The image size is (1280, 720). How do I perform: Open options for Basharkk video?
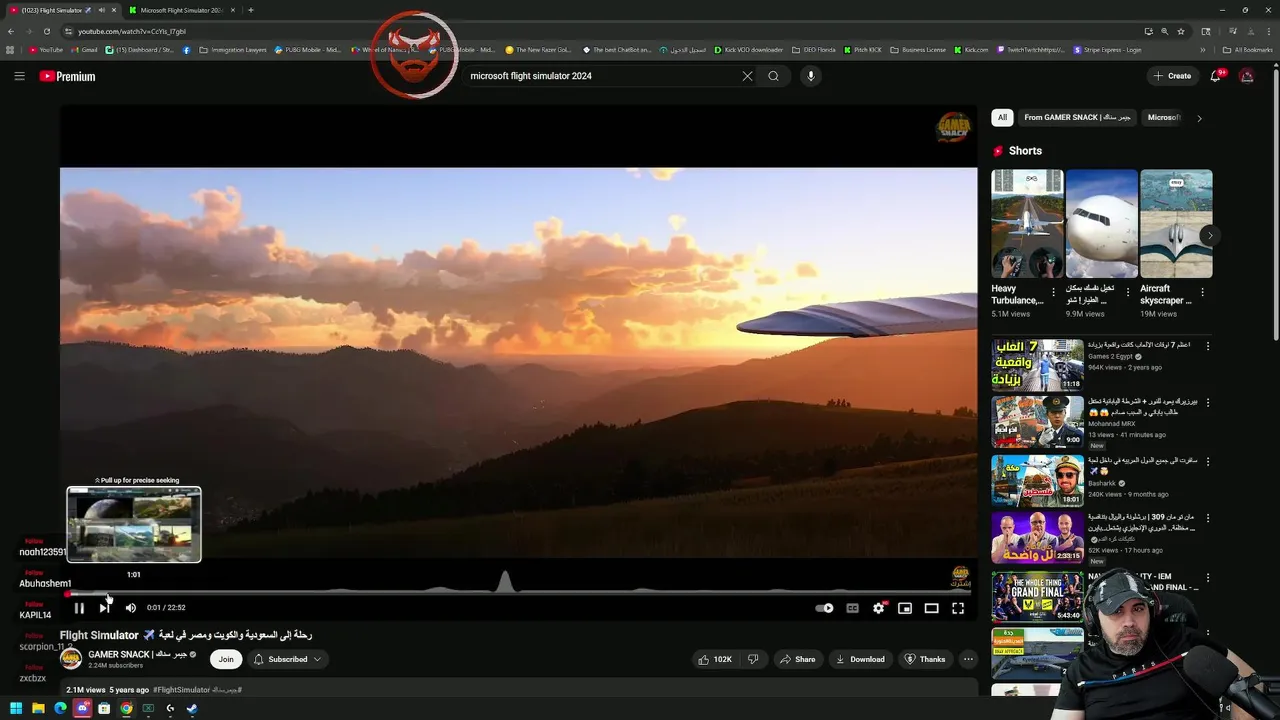click(1207, 462)
